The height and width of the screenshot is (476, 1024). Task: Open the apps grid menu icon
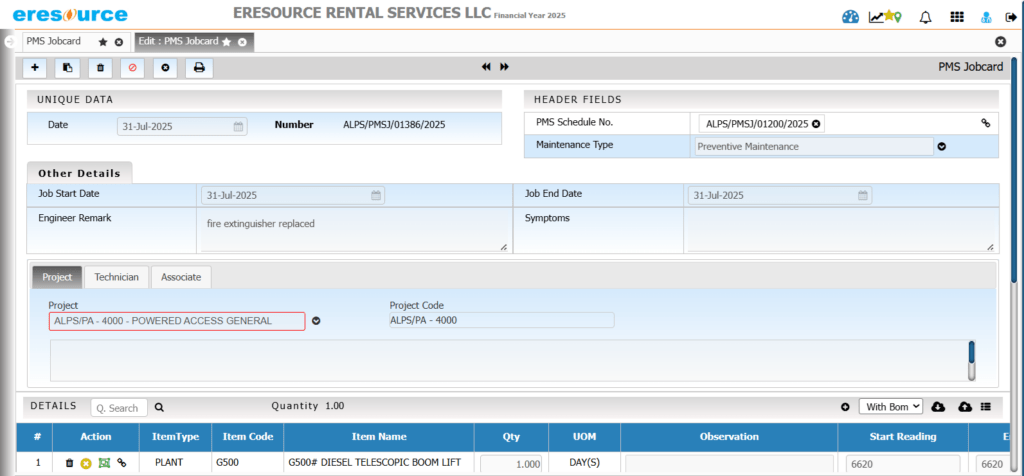pos(956,17)
